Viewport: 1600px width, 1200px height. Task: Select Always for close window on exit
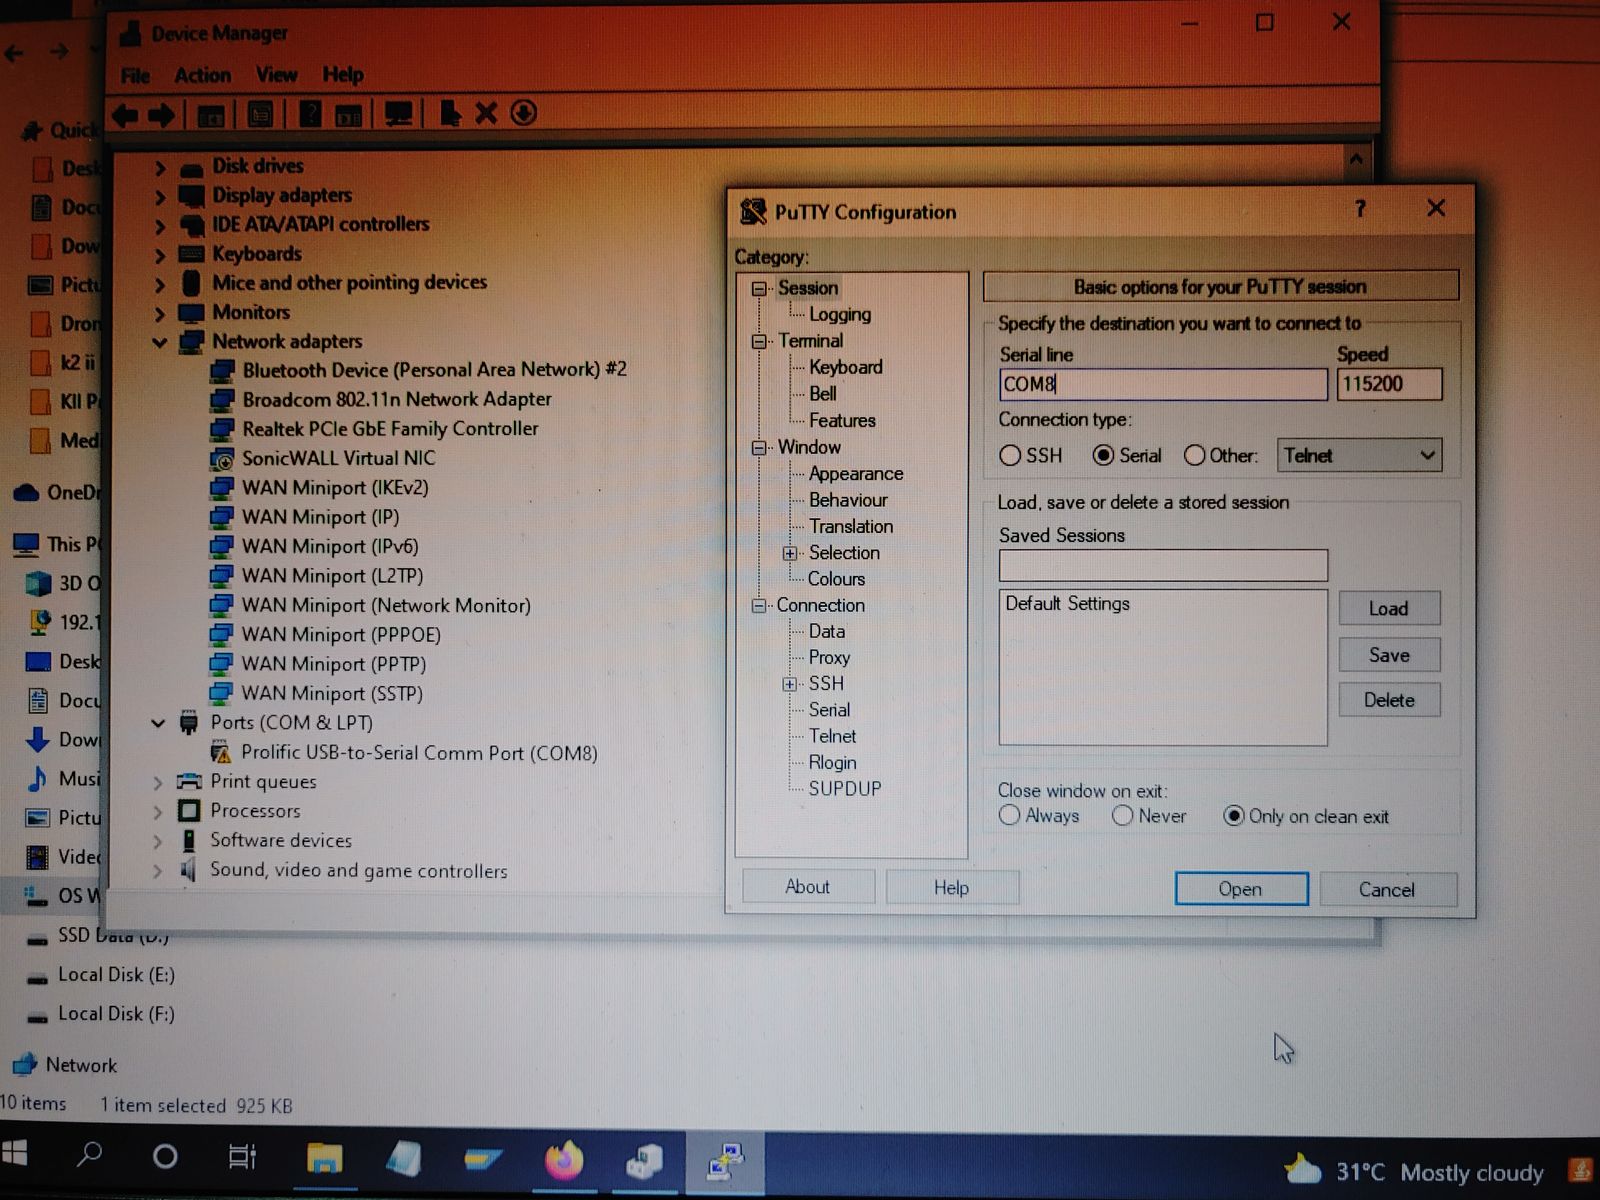point(1010,816)
